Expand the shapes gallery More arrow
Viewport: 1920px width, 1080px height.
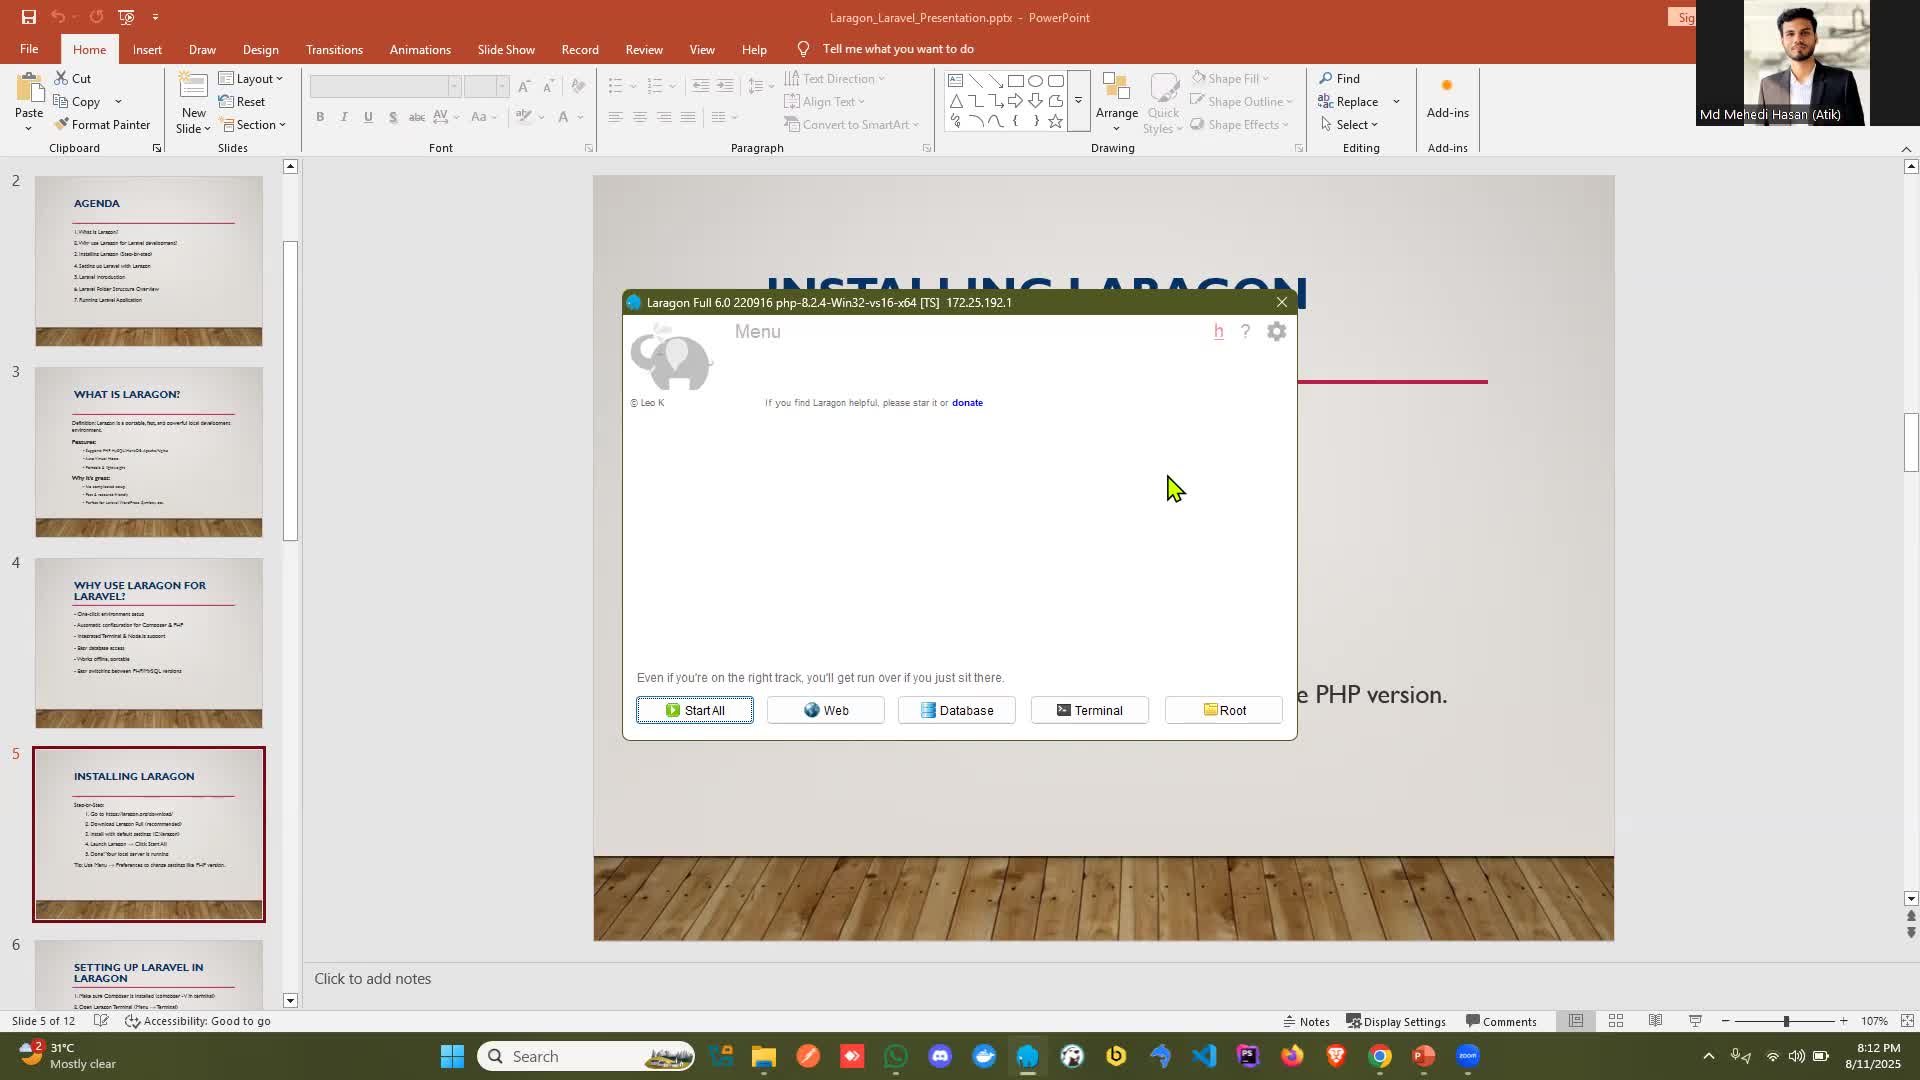pos(1078,101)
